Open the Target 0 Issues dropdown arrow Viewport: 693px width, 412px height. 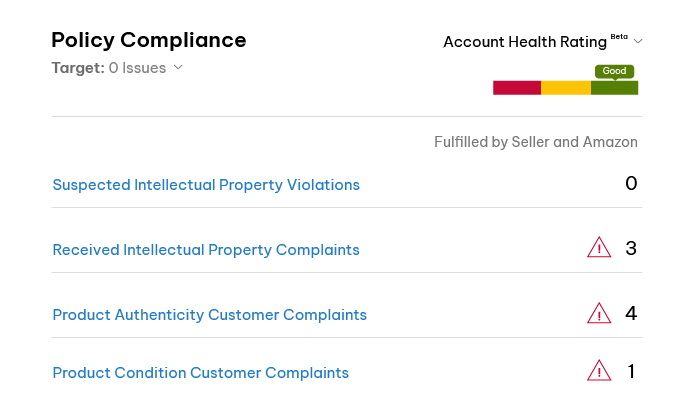tap(178, 67)
